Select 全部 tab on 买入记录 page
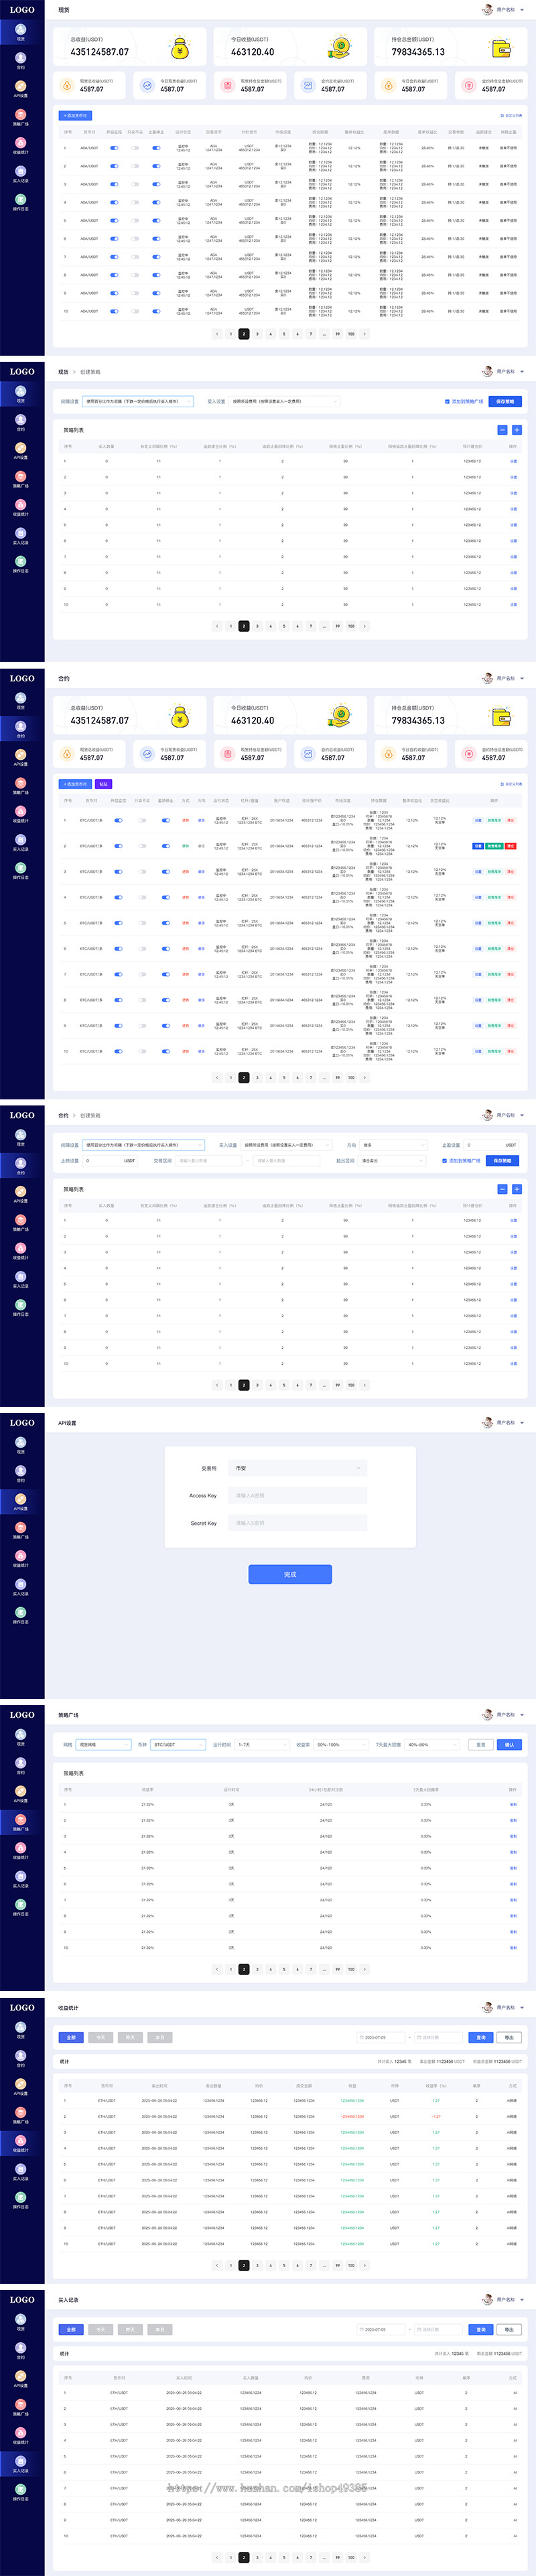The width and height of the screenshot is (536, 2576). click(x=71, y=2329)
